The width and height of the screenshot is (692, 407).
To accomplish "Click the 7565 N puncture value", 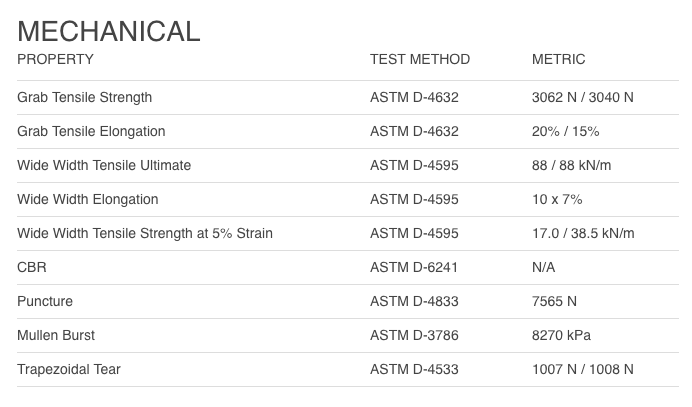I will pos(555,302).
